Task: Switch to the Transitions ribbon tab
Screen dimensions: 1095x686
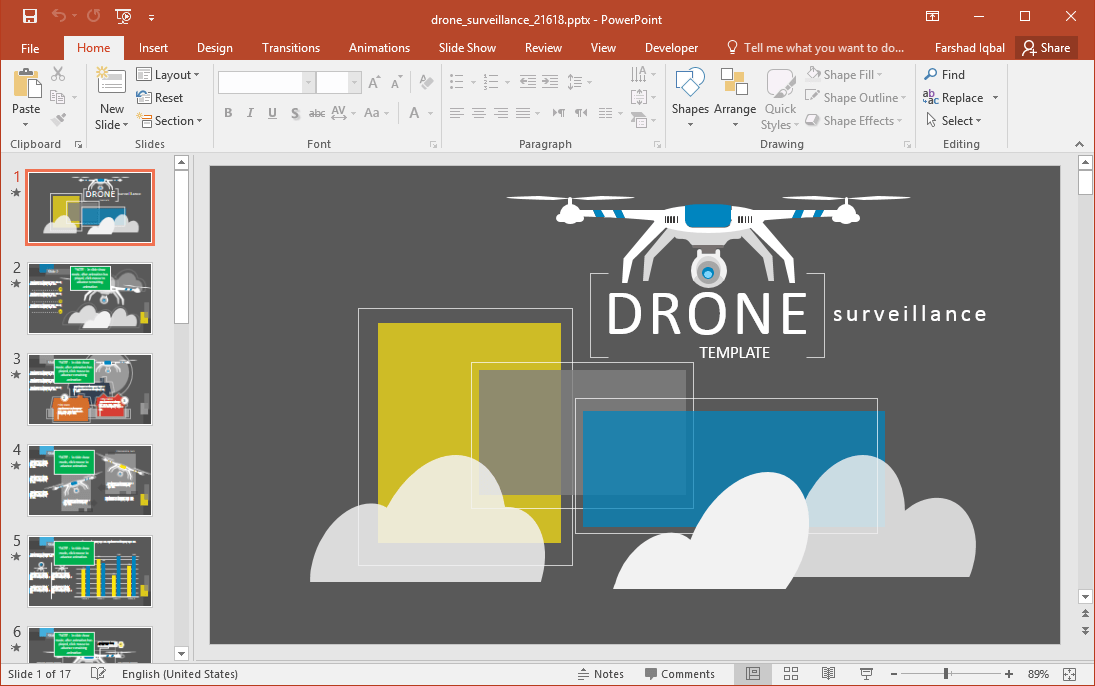Action: point(290,47)
